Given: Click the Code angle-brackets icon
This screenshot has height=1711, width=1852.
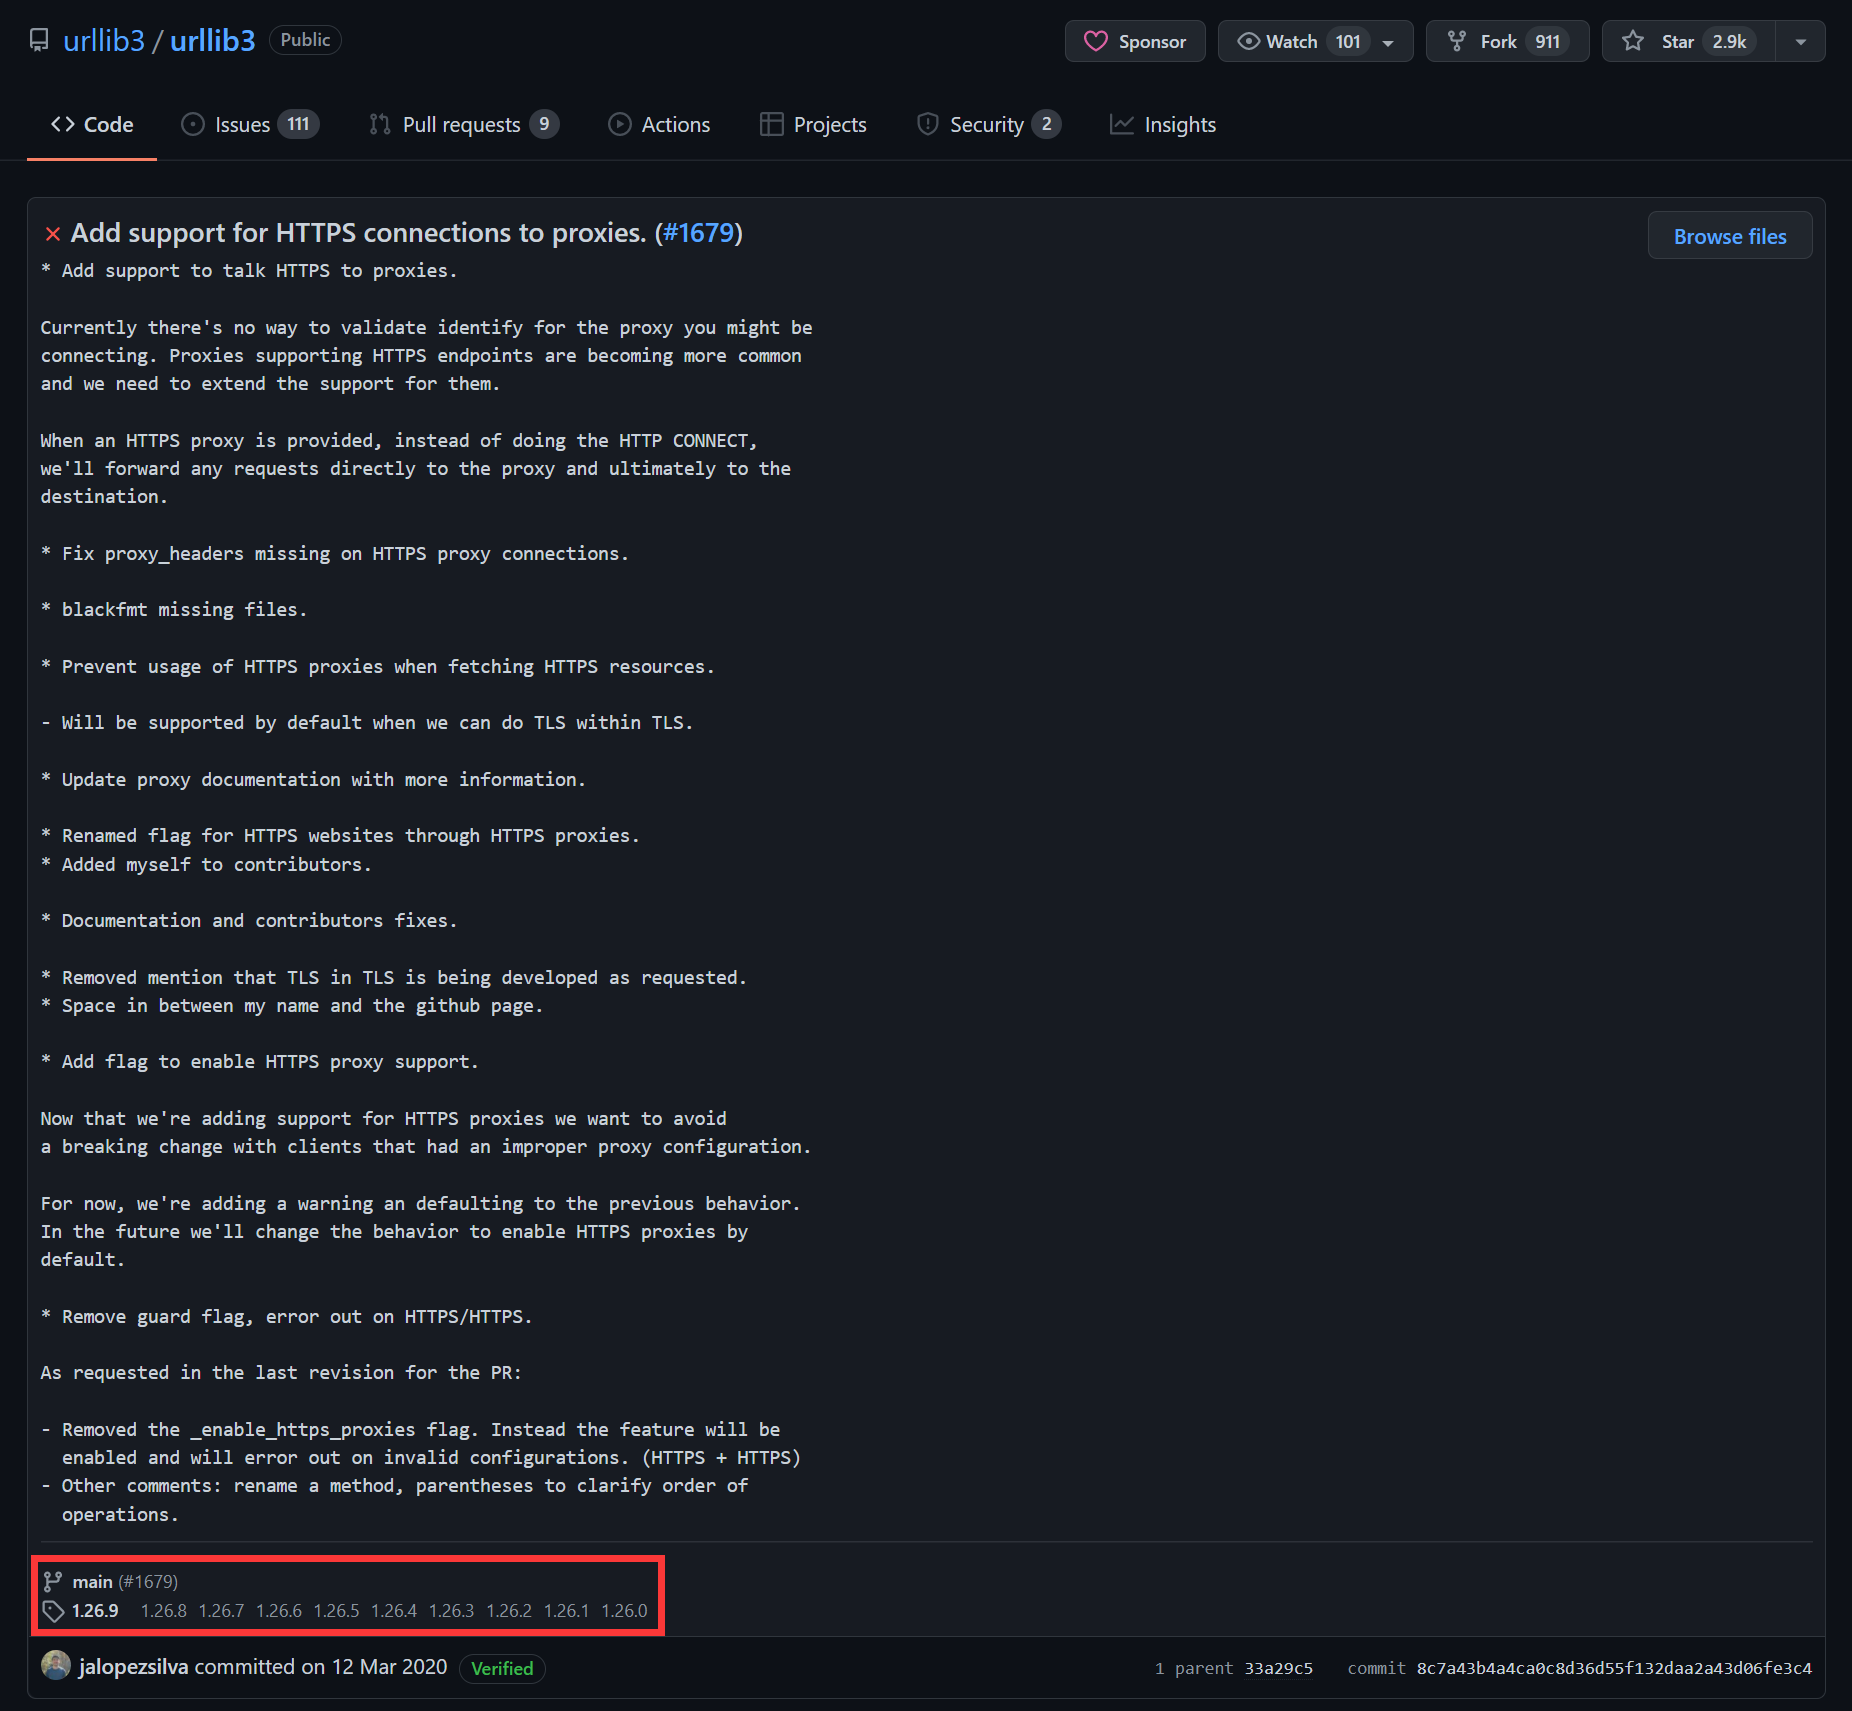Looking at the screenshot, I should (63, 124).
